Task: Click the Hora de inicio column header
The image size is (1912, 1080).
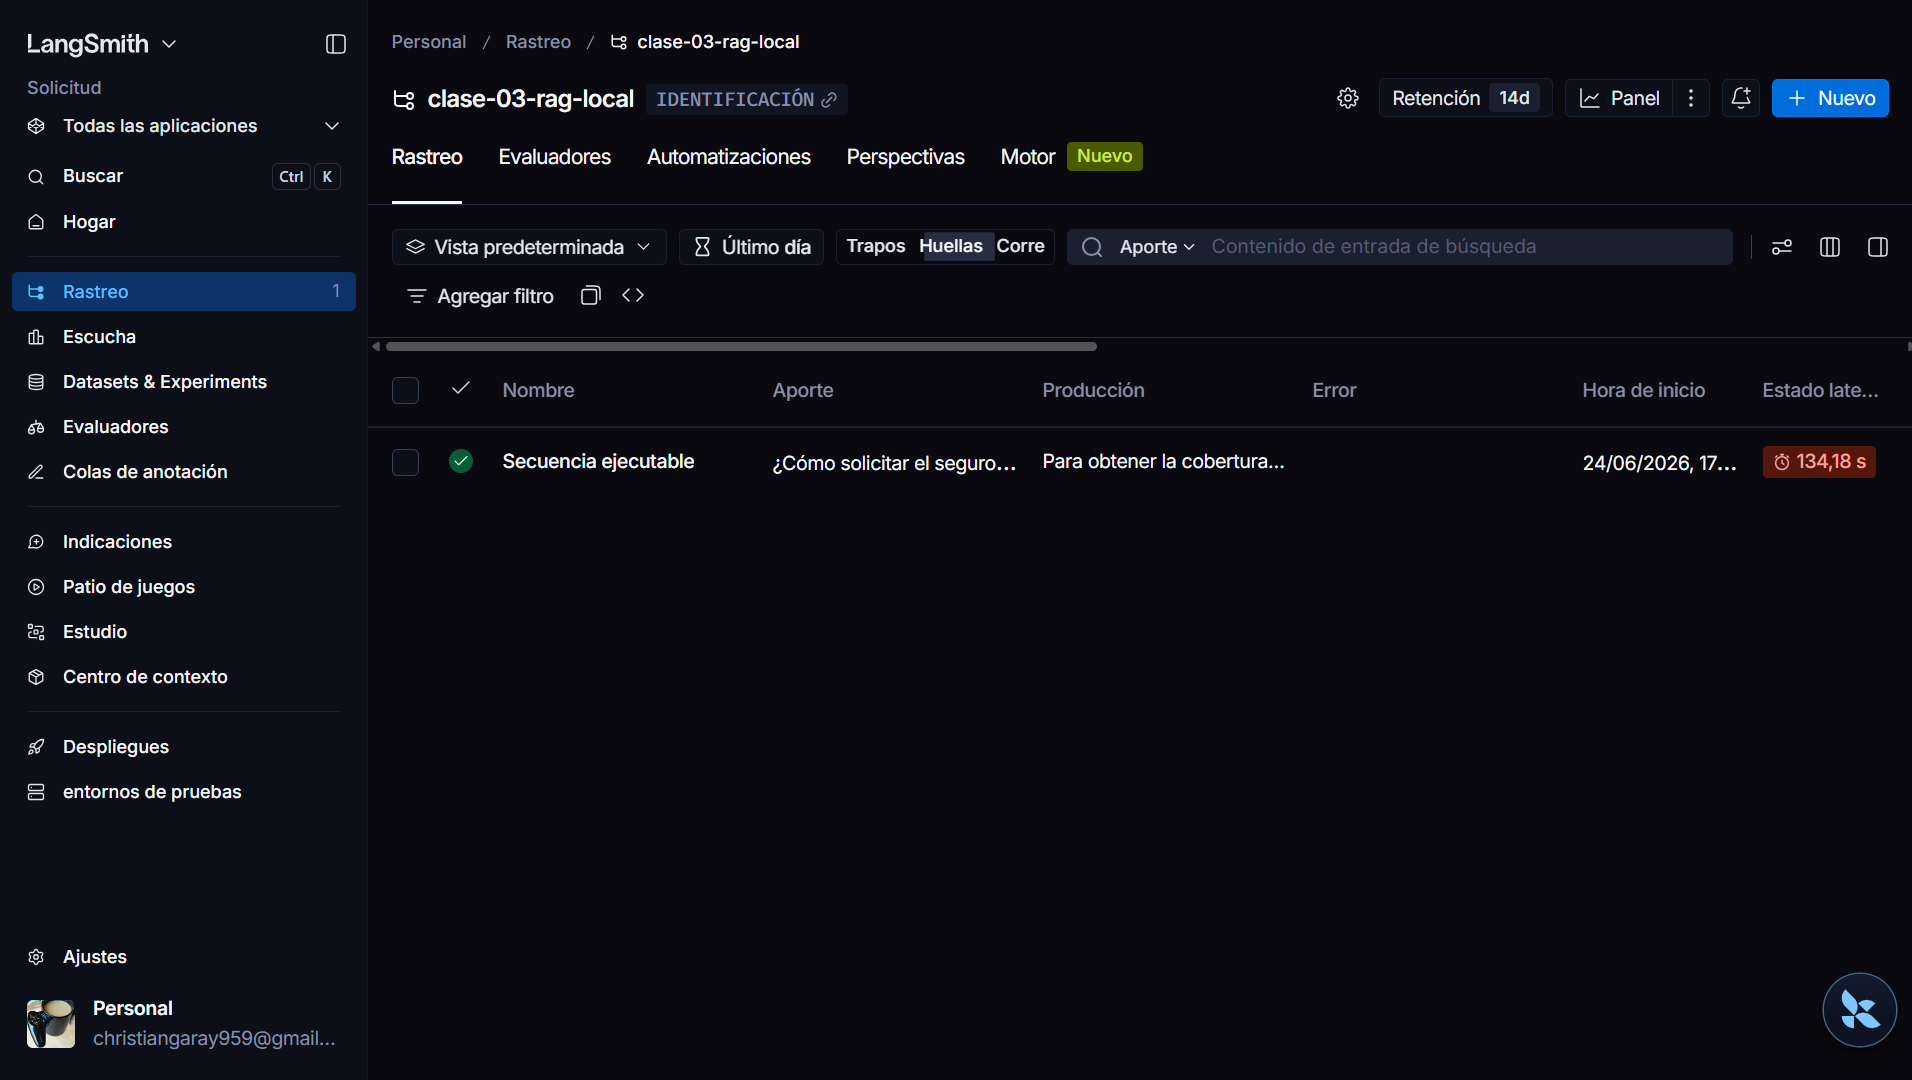Action: (x=1643, y=391)
